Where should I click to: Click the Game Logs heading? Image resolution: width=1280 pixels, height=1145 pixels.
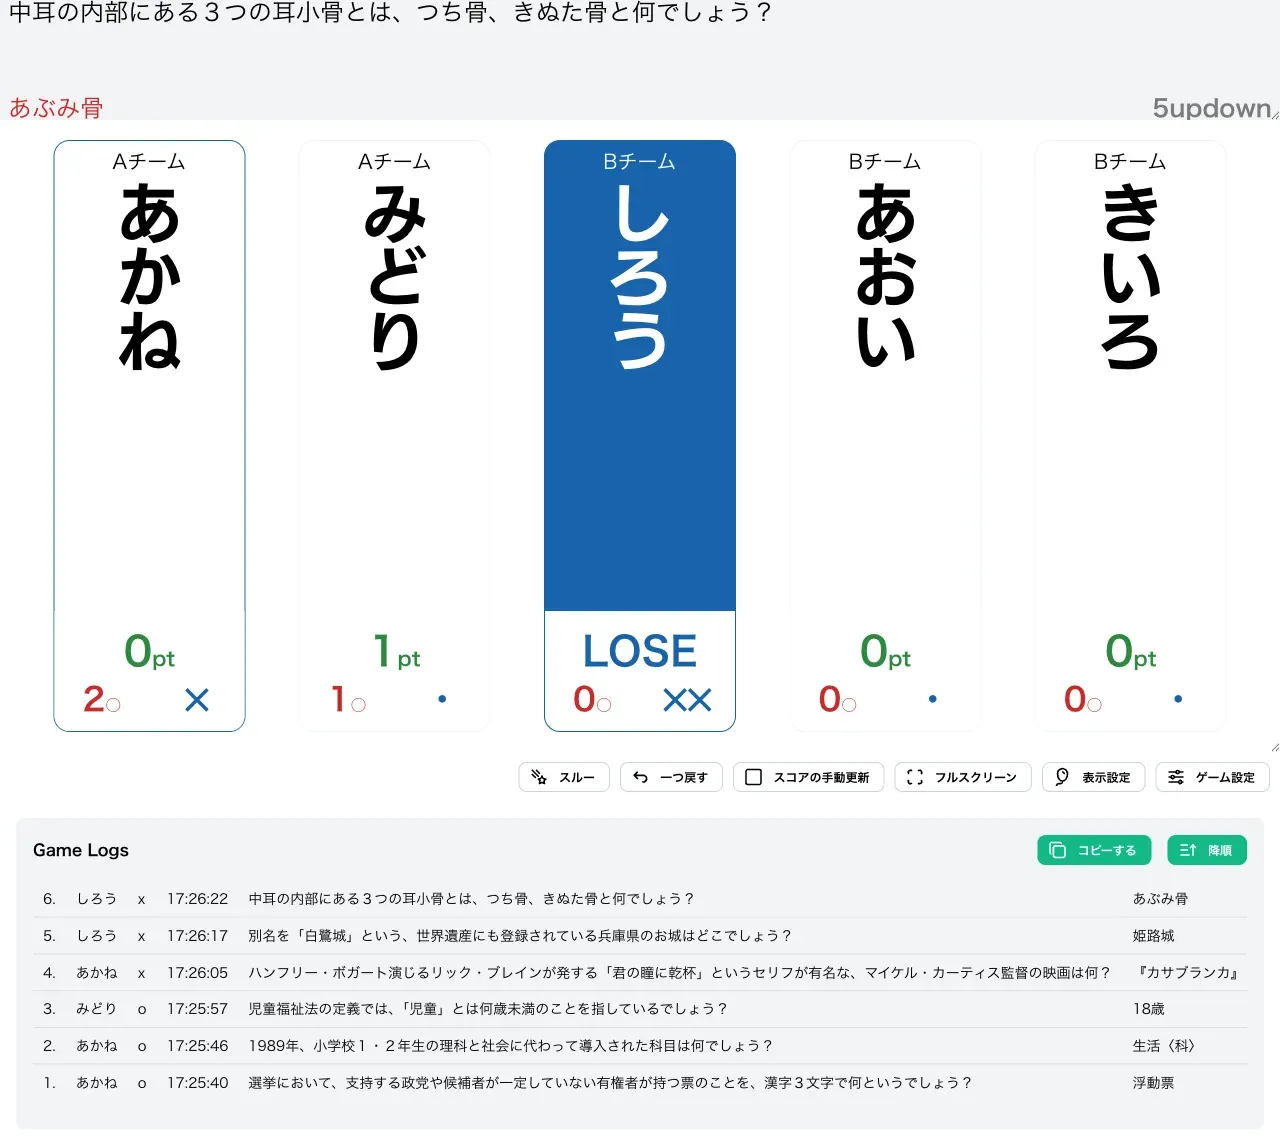point(81,850)
